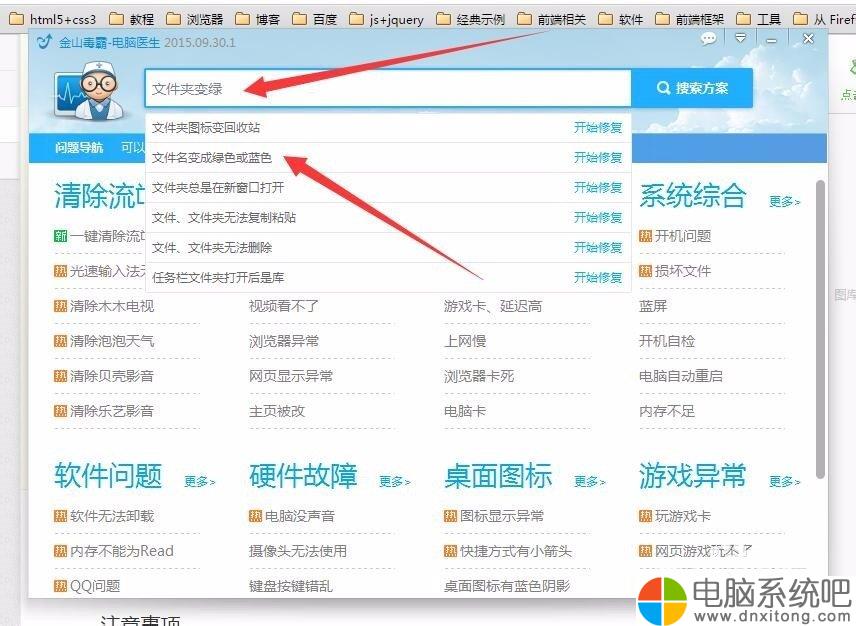The width and height of the screenshot is (856, 626).
Task: Click the vertical scrollbar of the problem list
Action: click(x=820, y=330)
